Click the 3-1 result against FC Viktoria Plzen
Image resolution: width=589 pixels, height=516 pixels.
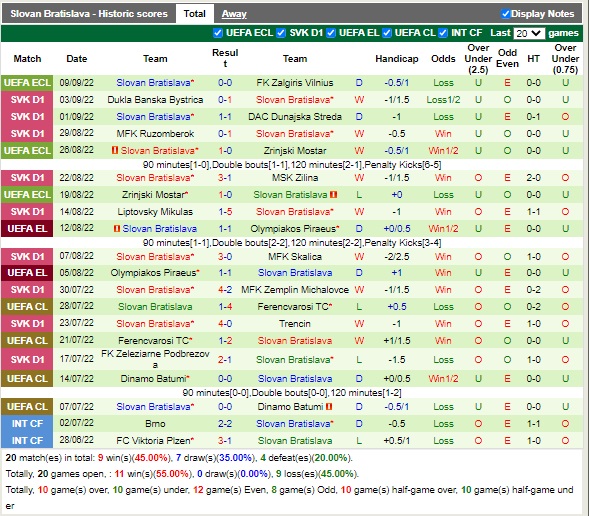coord(225,440)
